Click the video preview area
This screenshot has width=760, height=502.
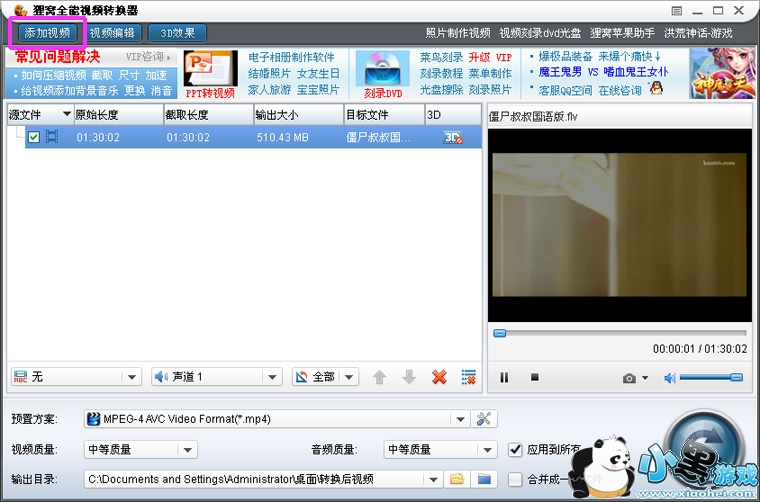click(x=619, y=225)
